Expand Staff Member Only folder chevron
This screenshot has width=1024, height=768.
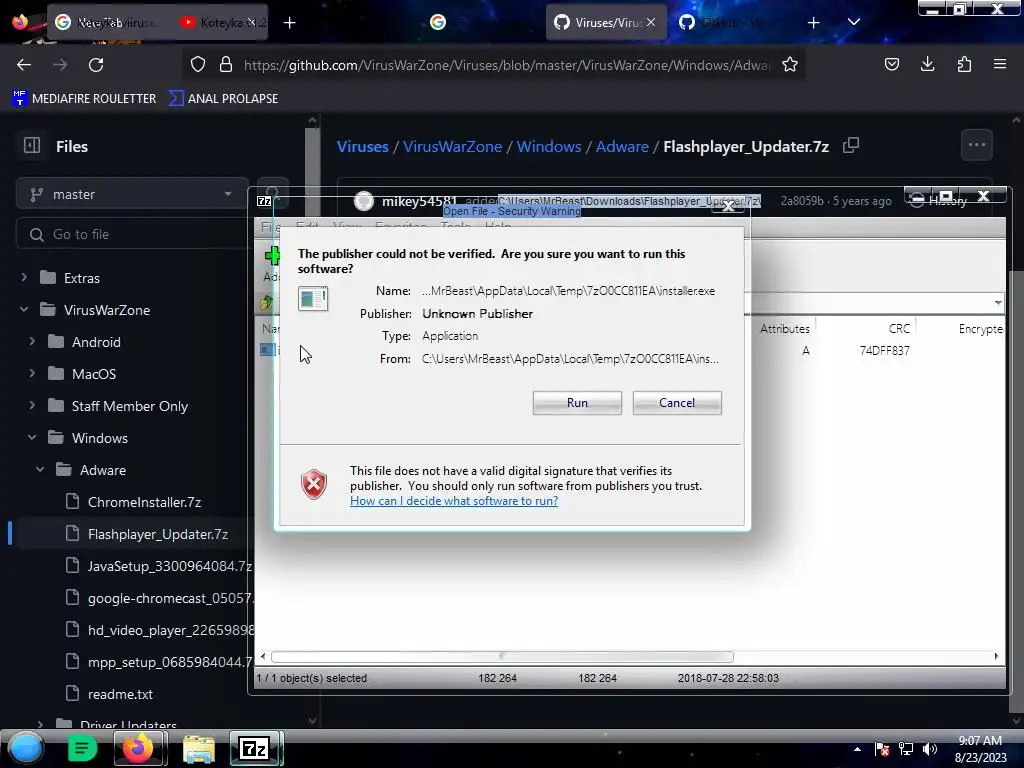32,406
